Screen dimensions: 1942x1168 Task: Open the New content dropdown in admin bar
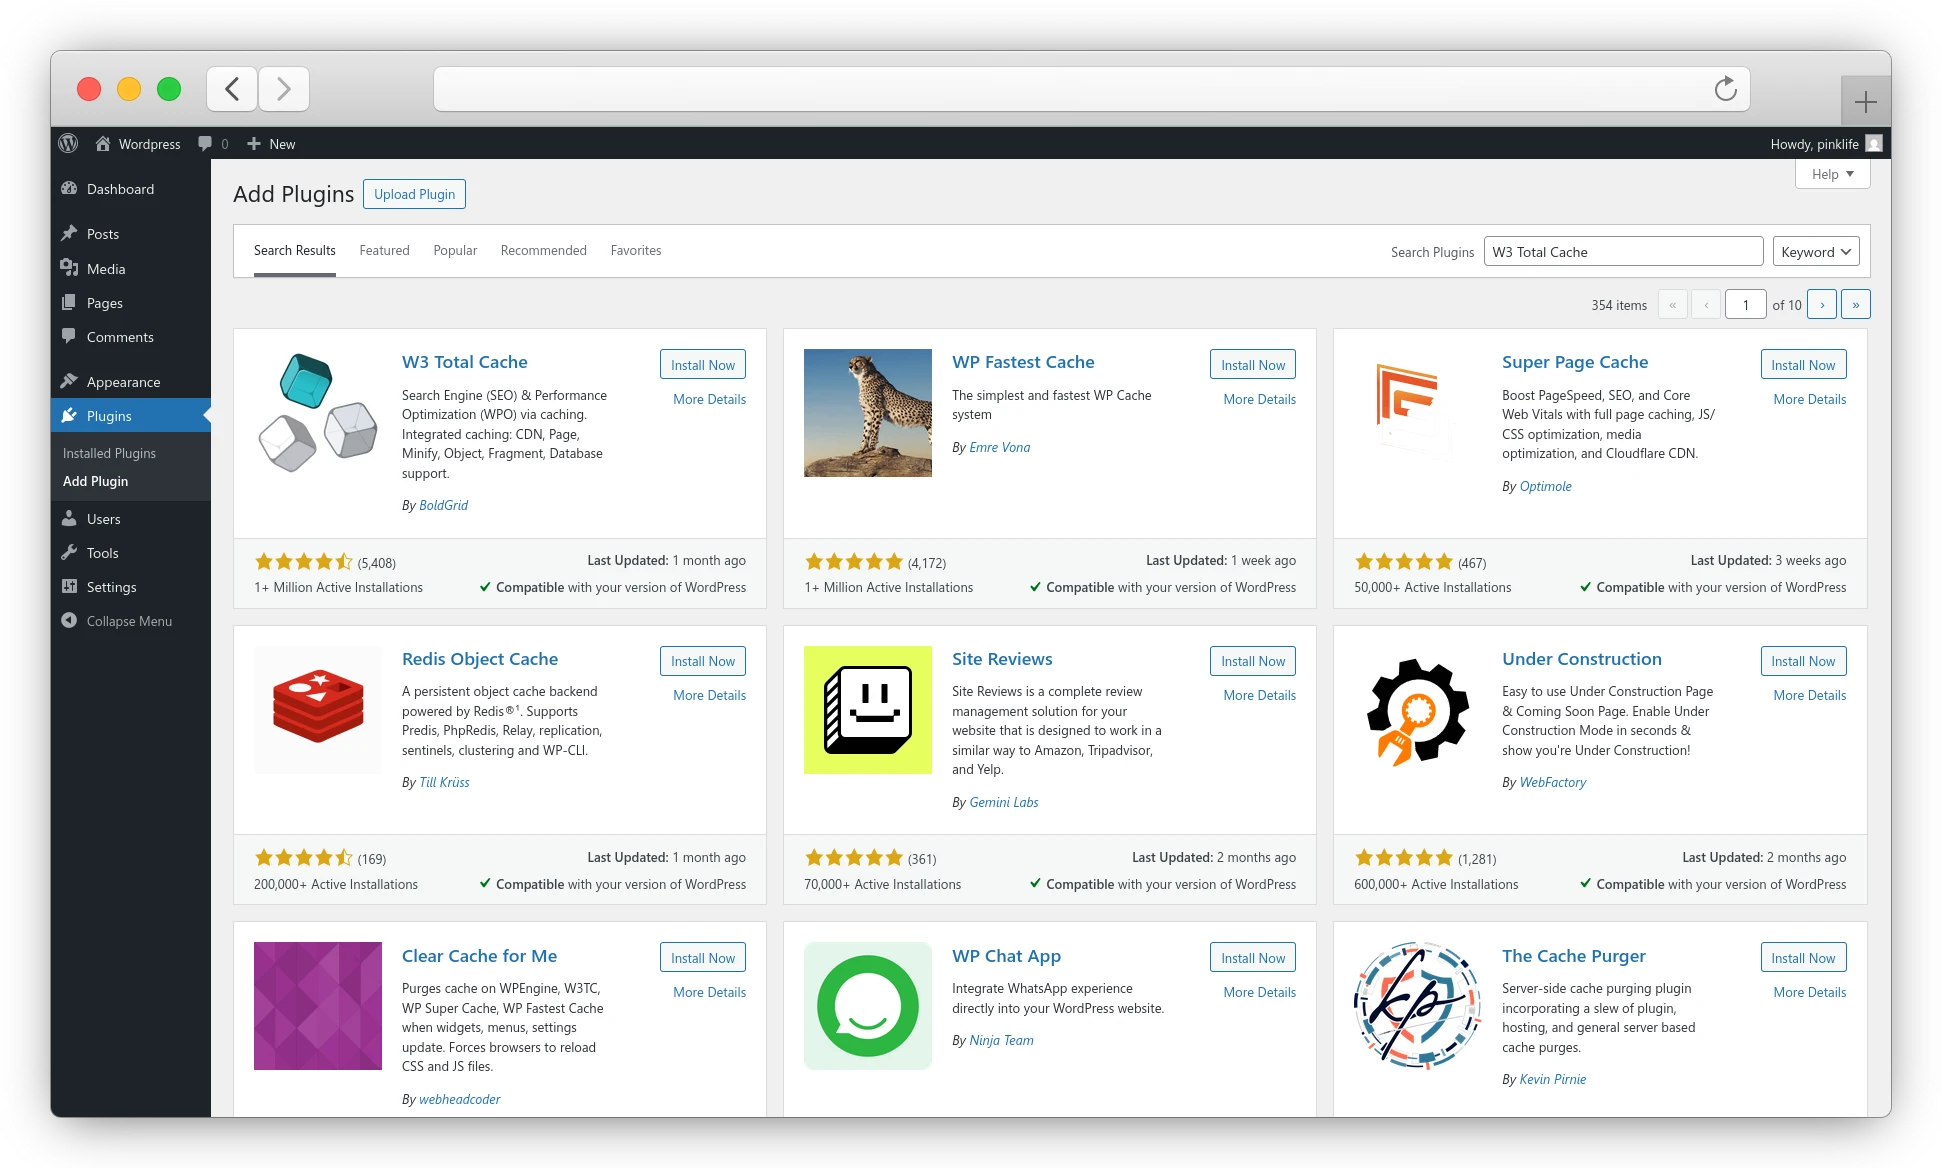(270, 143)
